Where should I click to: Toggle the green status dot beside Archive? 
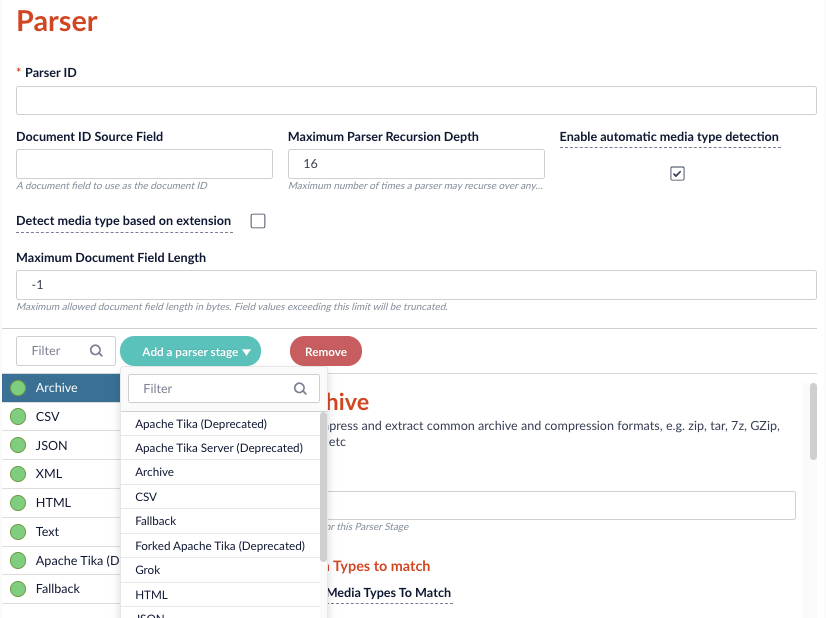click(18, 388)
